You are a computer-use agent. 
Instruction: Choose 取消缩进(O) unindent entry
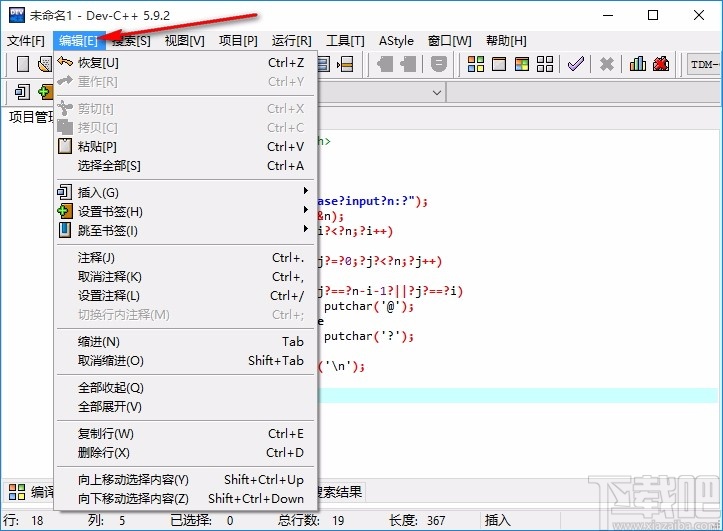click(186, 360)
